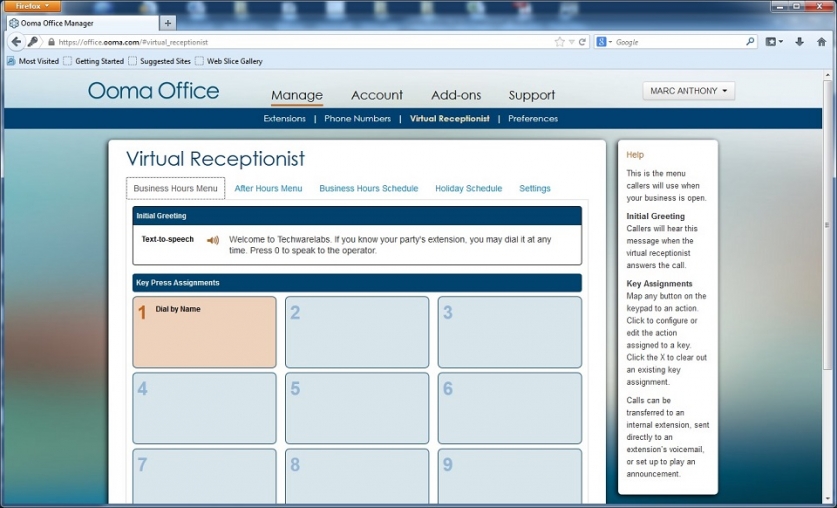Open the URL history dropdown arrow
Viewport: 837px width, 508px height.
coord(571,42)
